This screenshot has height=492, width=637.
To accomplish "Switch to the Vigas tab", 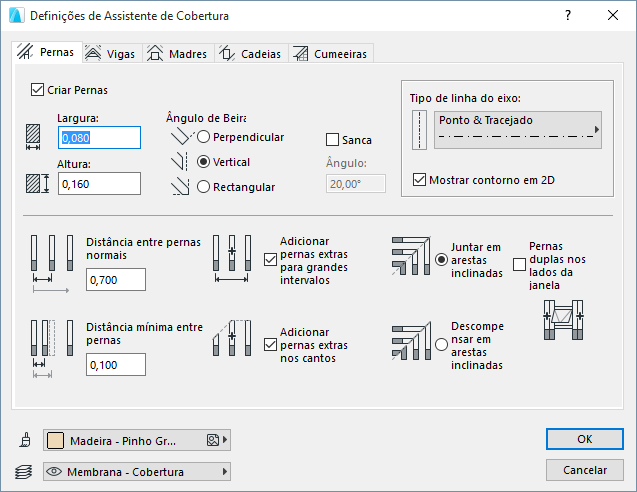I will pyautogui.click(x=112, y=53).
